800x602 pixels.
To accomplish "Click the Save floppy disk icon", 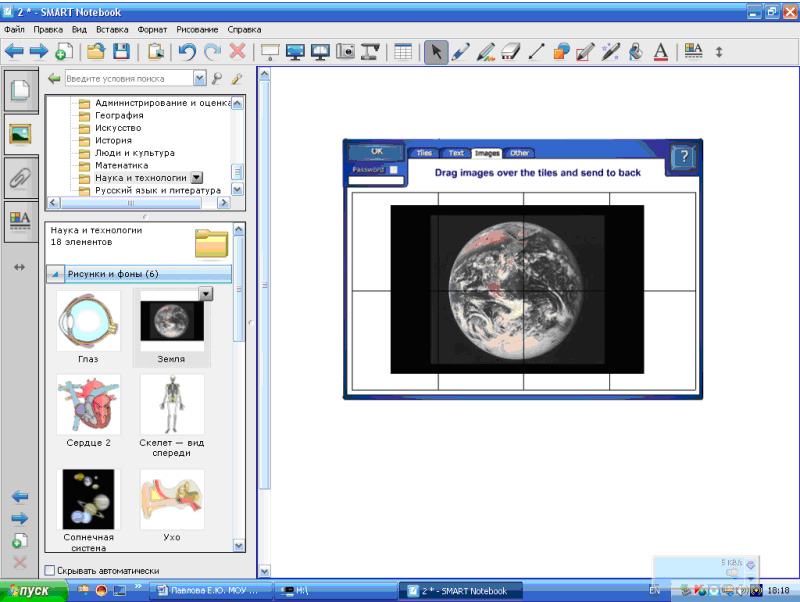I will [x=121, y=52].
